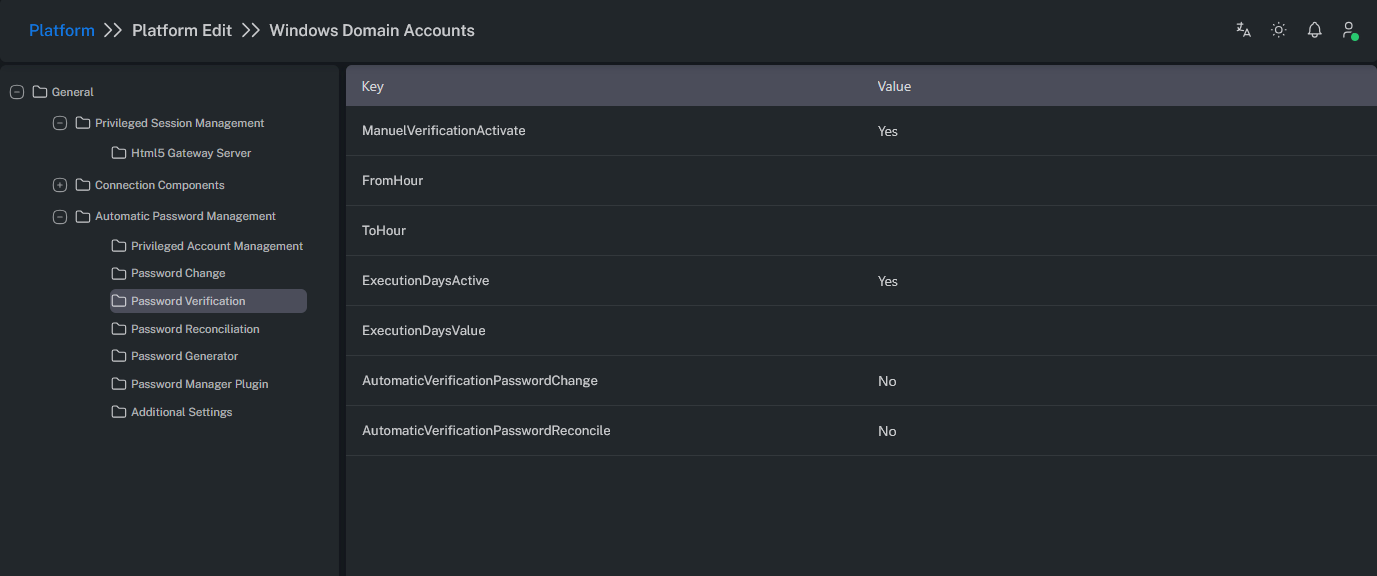Screen dimensions: 1377x576
Task: Collapse the Privileged Session Management node
Action: pyautogui.click(x=59, y=123)
